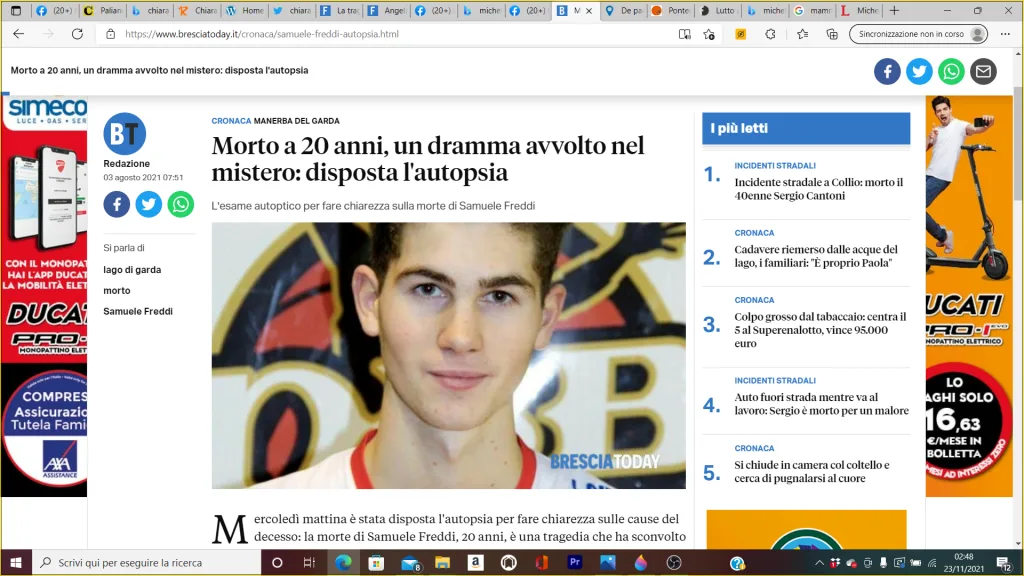Close the active Brescia Today tab
1024x576 pixels.
[589, 10]
